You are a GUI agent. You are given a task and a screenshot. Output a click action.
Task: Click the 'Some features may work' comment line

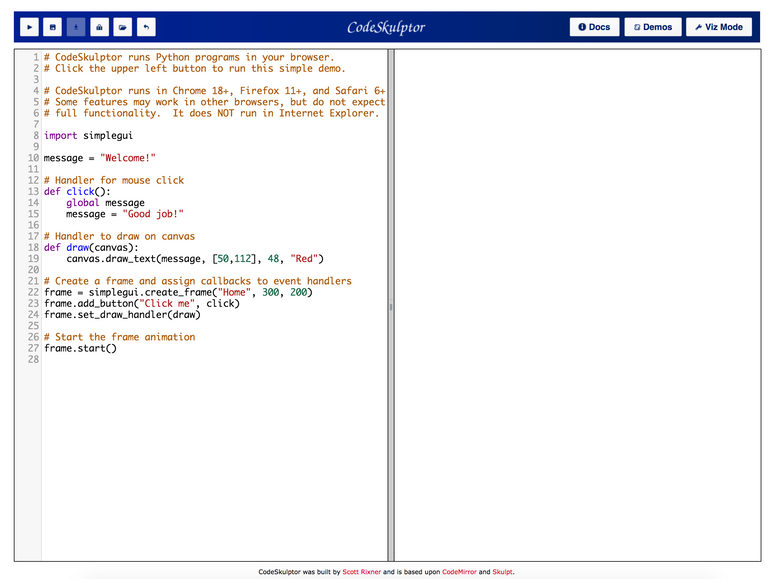tap(214, 102)
